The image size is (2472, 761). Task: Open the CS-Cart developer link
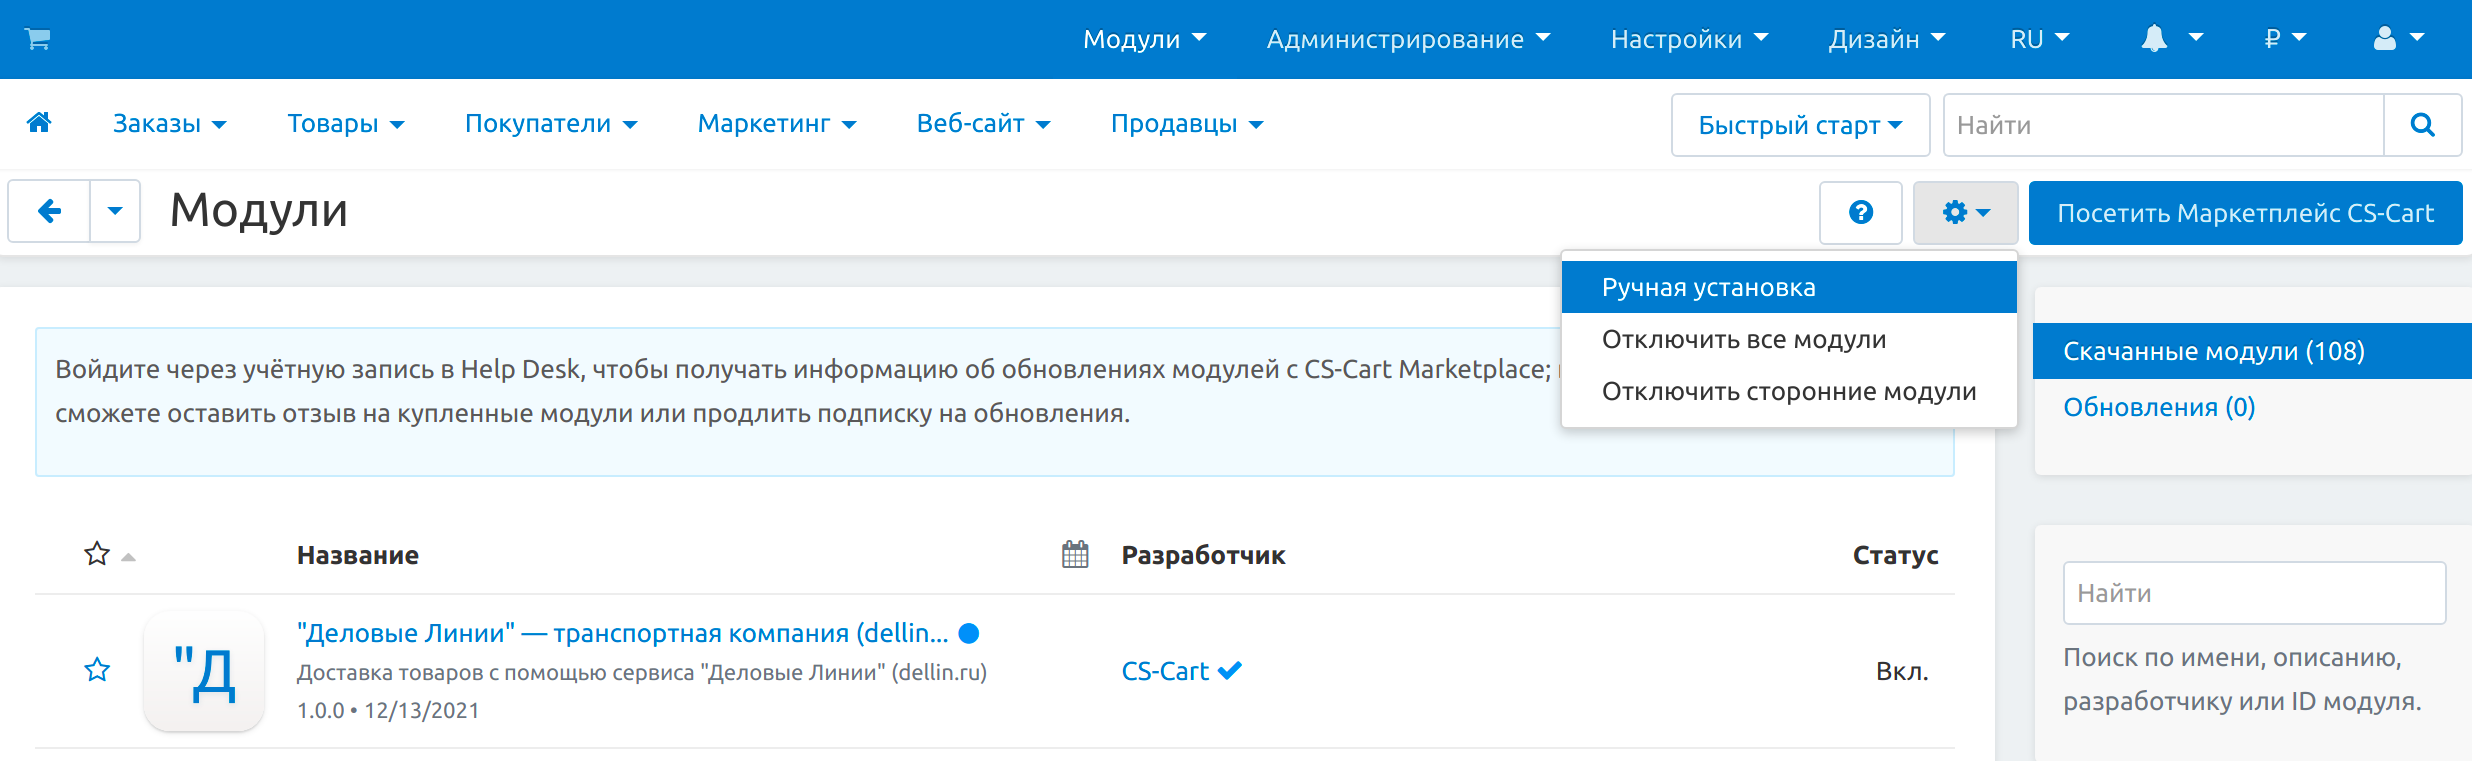(x=1165, y=671)
